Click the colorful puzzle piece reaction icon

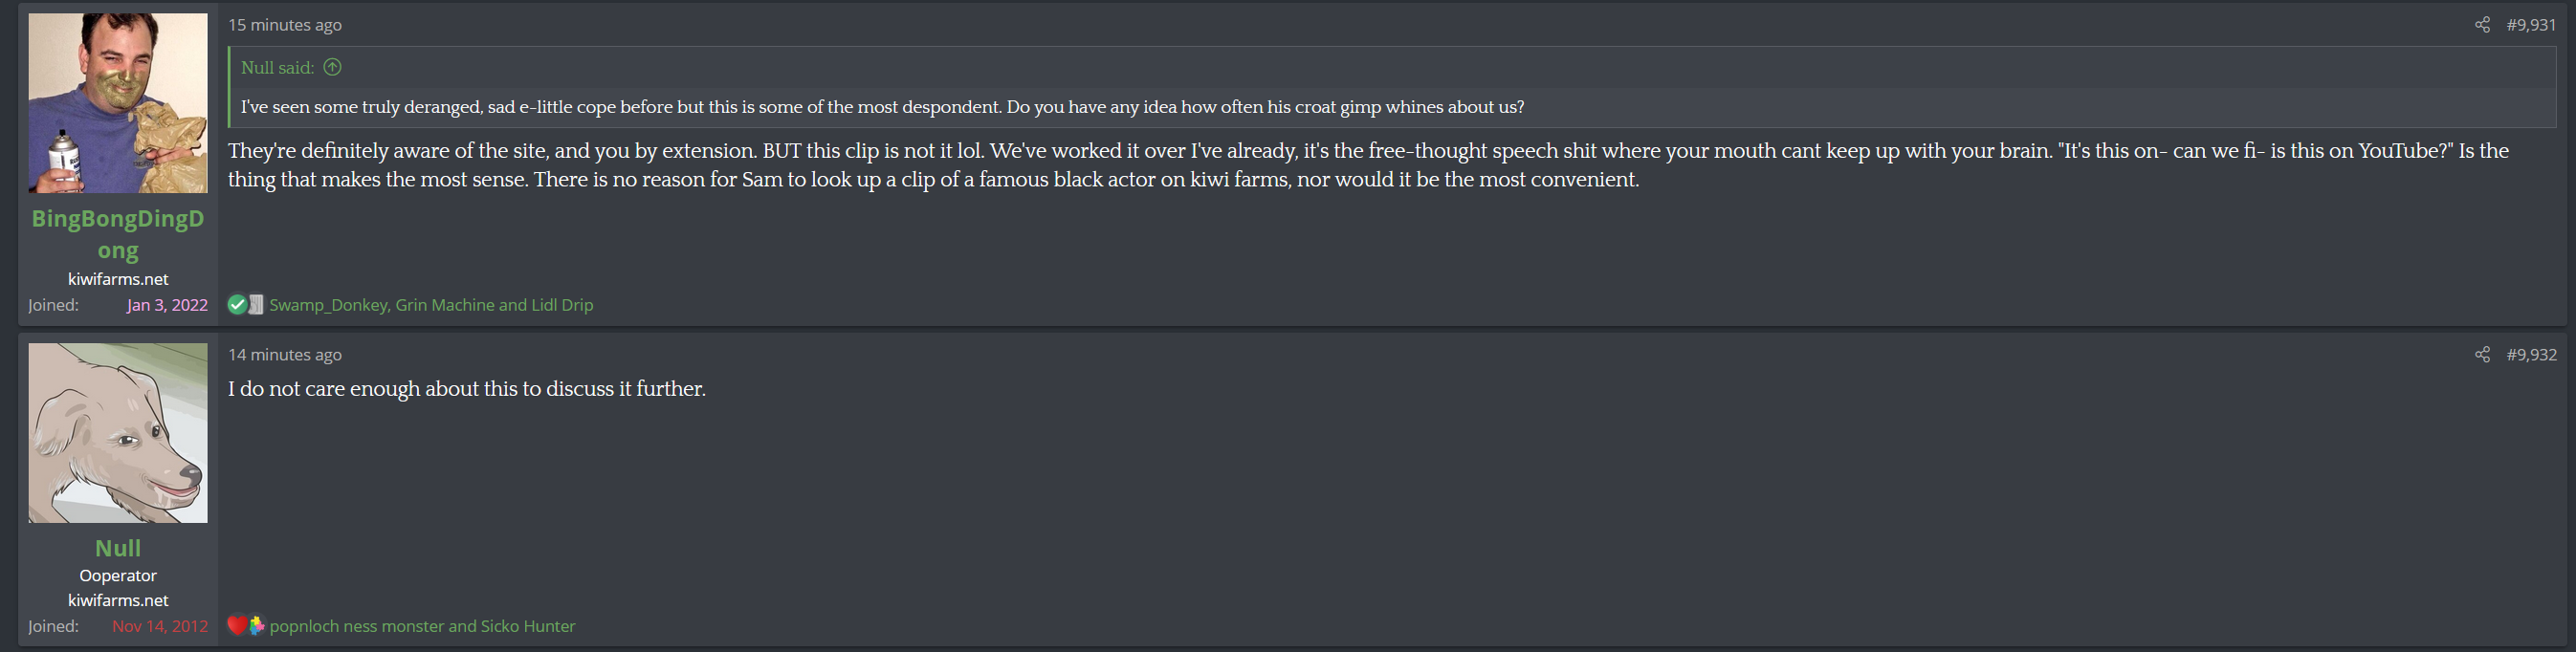coord(256,626)
